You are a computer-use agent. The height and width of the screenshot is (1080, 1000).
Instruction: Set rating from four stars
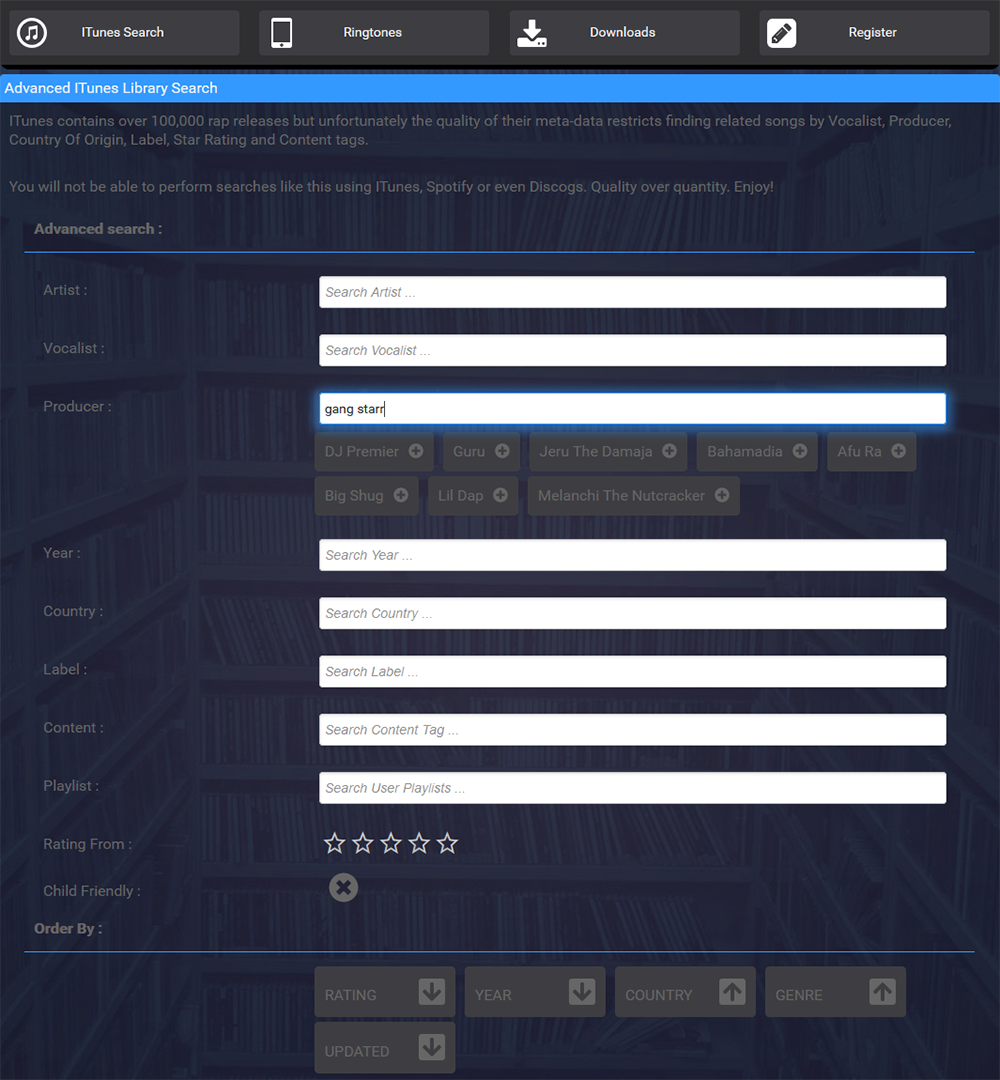pyautogui.click(x=419, y=843)
